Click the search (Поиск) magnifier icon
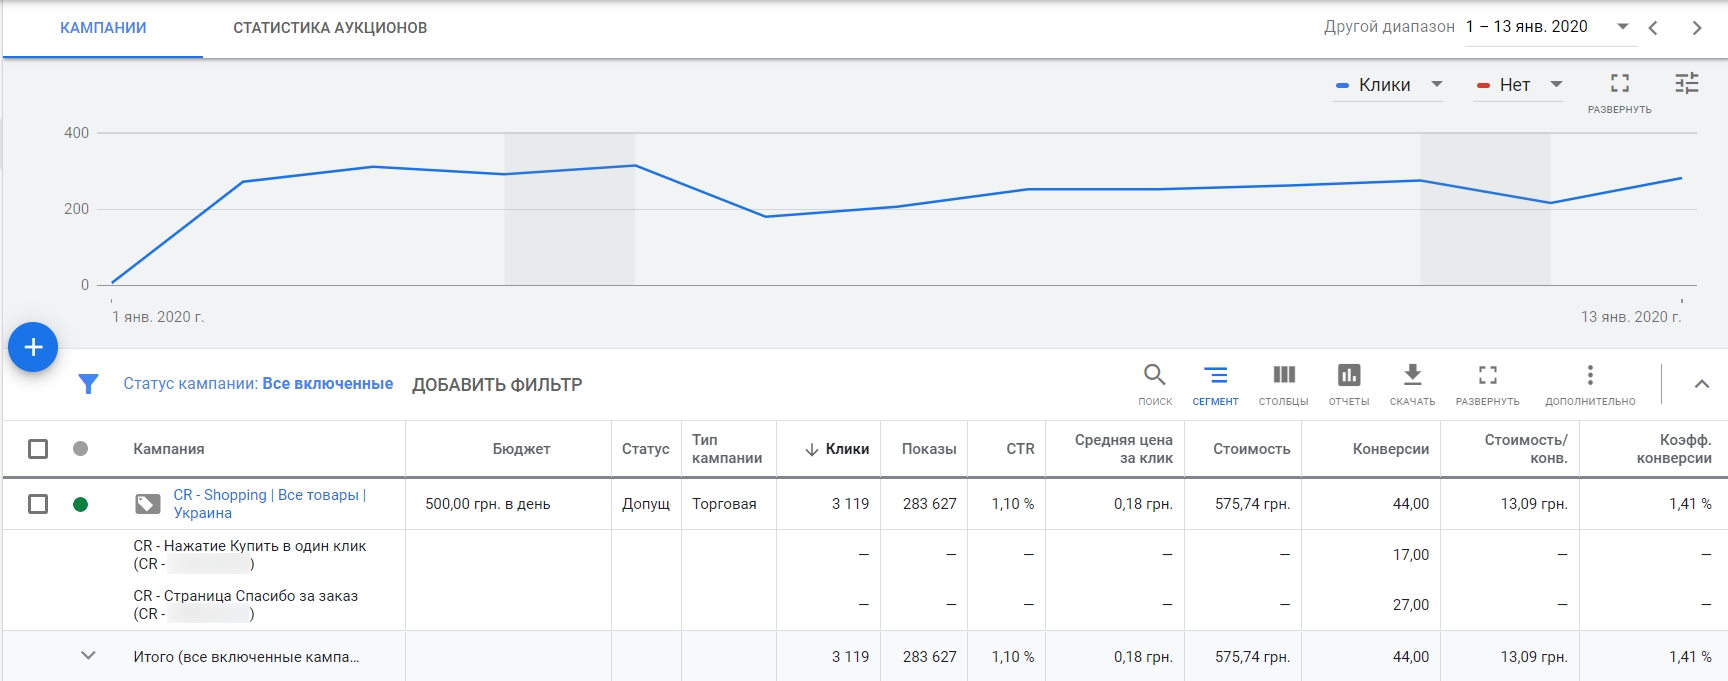This screenshot has width=1728, height=681. [1155, 375]
